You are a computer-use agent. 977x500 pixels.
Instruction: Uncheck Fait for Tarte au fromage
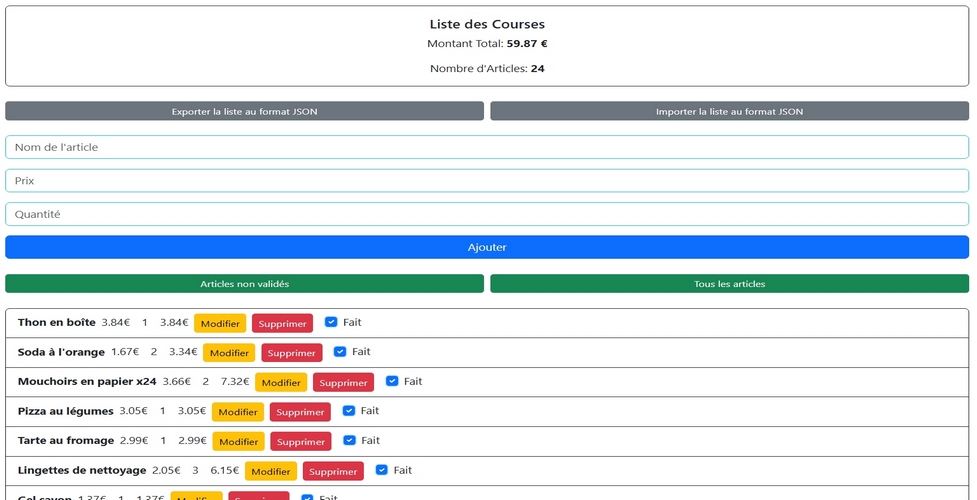349,440
